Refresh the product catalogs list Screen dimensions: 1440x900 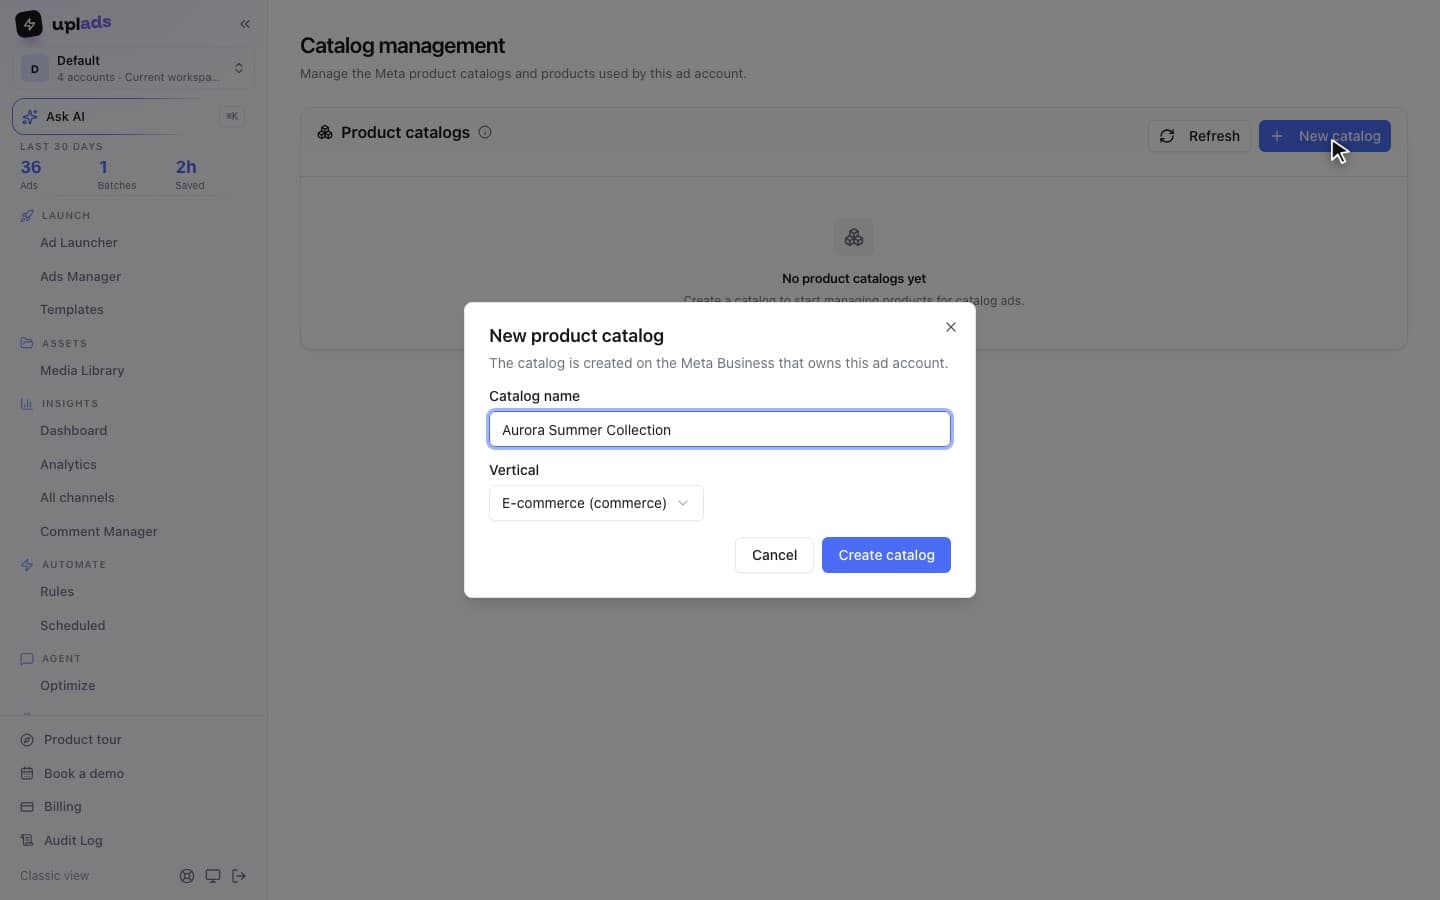[x=1199, y=136]
